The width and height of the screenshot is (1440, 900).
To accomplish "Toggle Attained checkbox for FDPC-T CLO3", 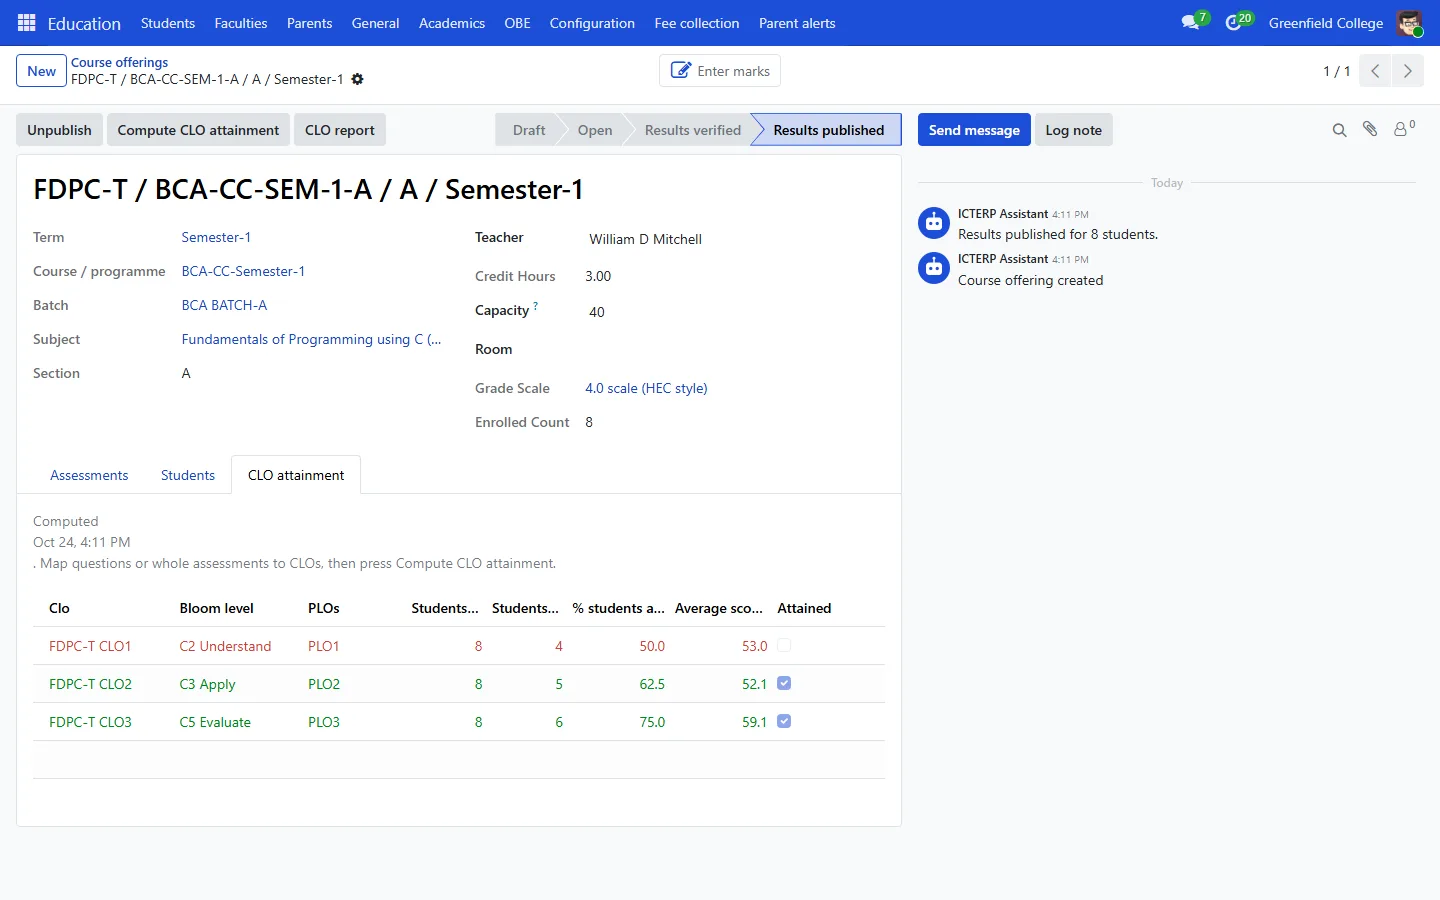I will pyautogui.click(x=784, y=721).
